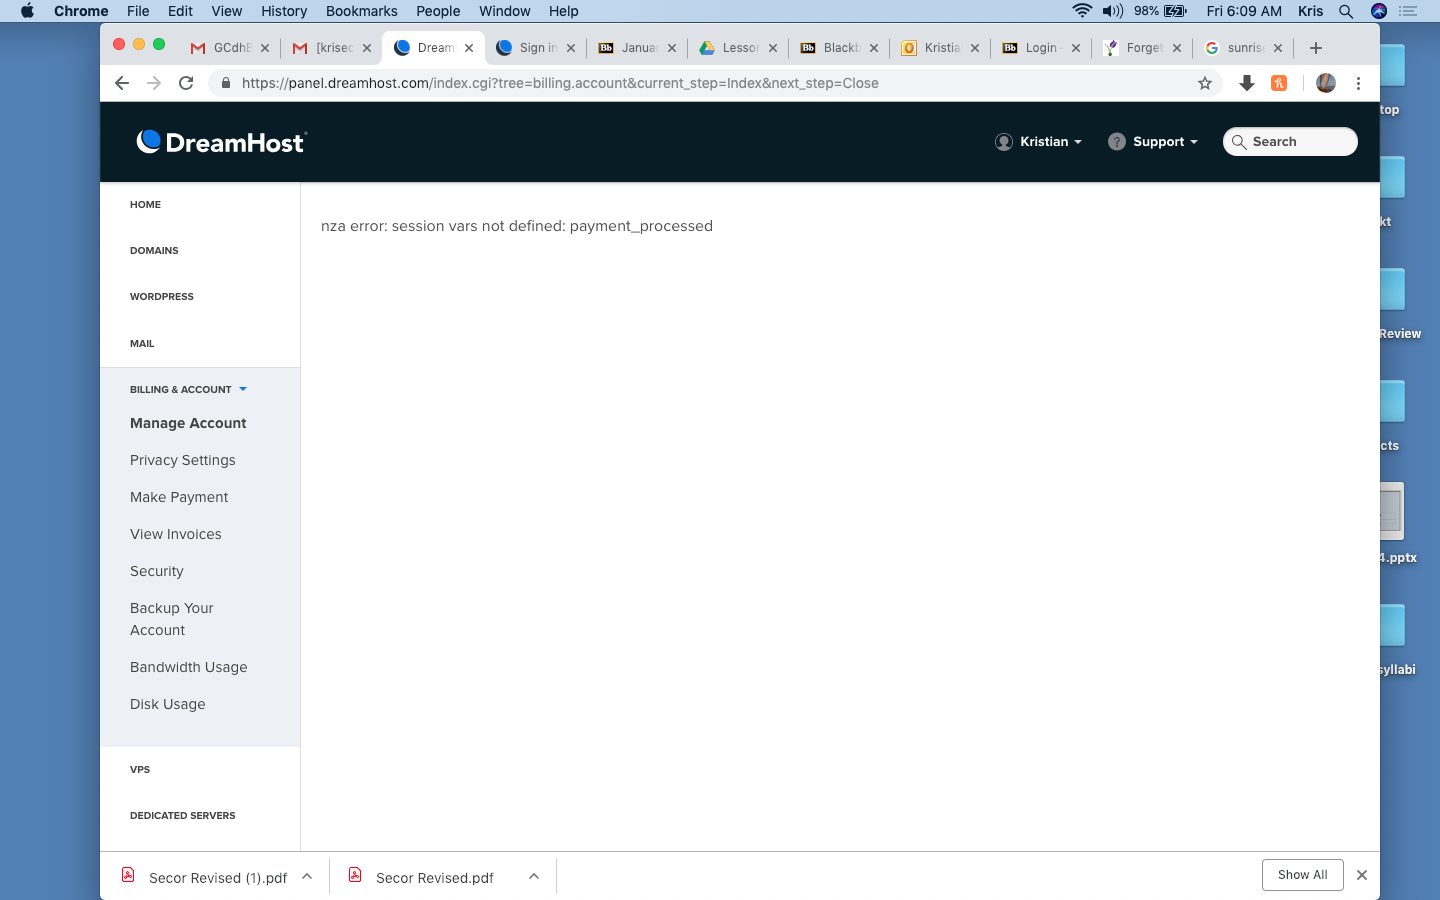
Task: Click the DreamHost logo in header
Action: tap(221, 142)
